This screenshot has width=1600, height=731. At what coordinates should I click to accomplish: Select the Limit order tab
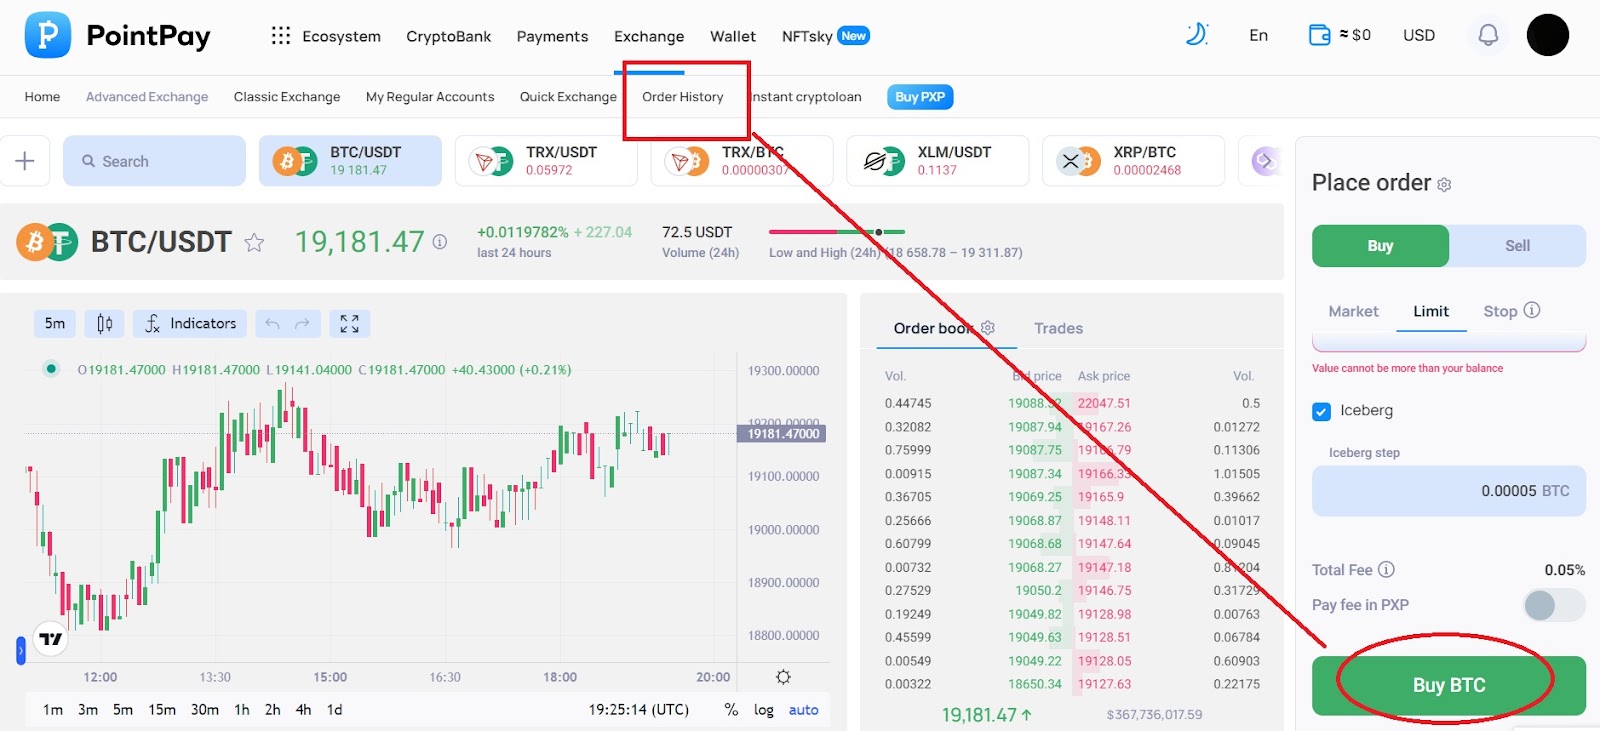coord(1431,311)
